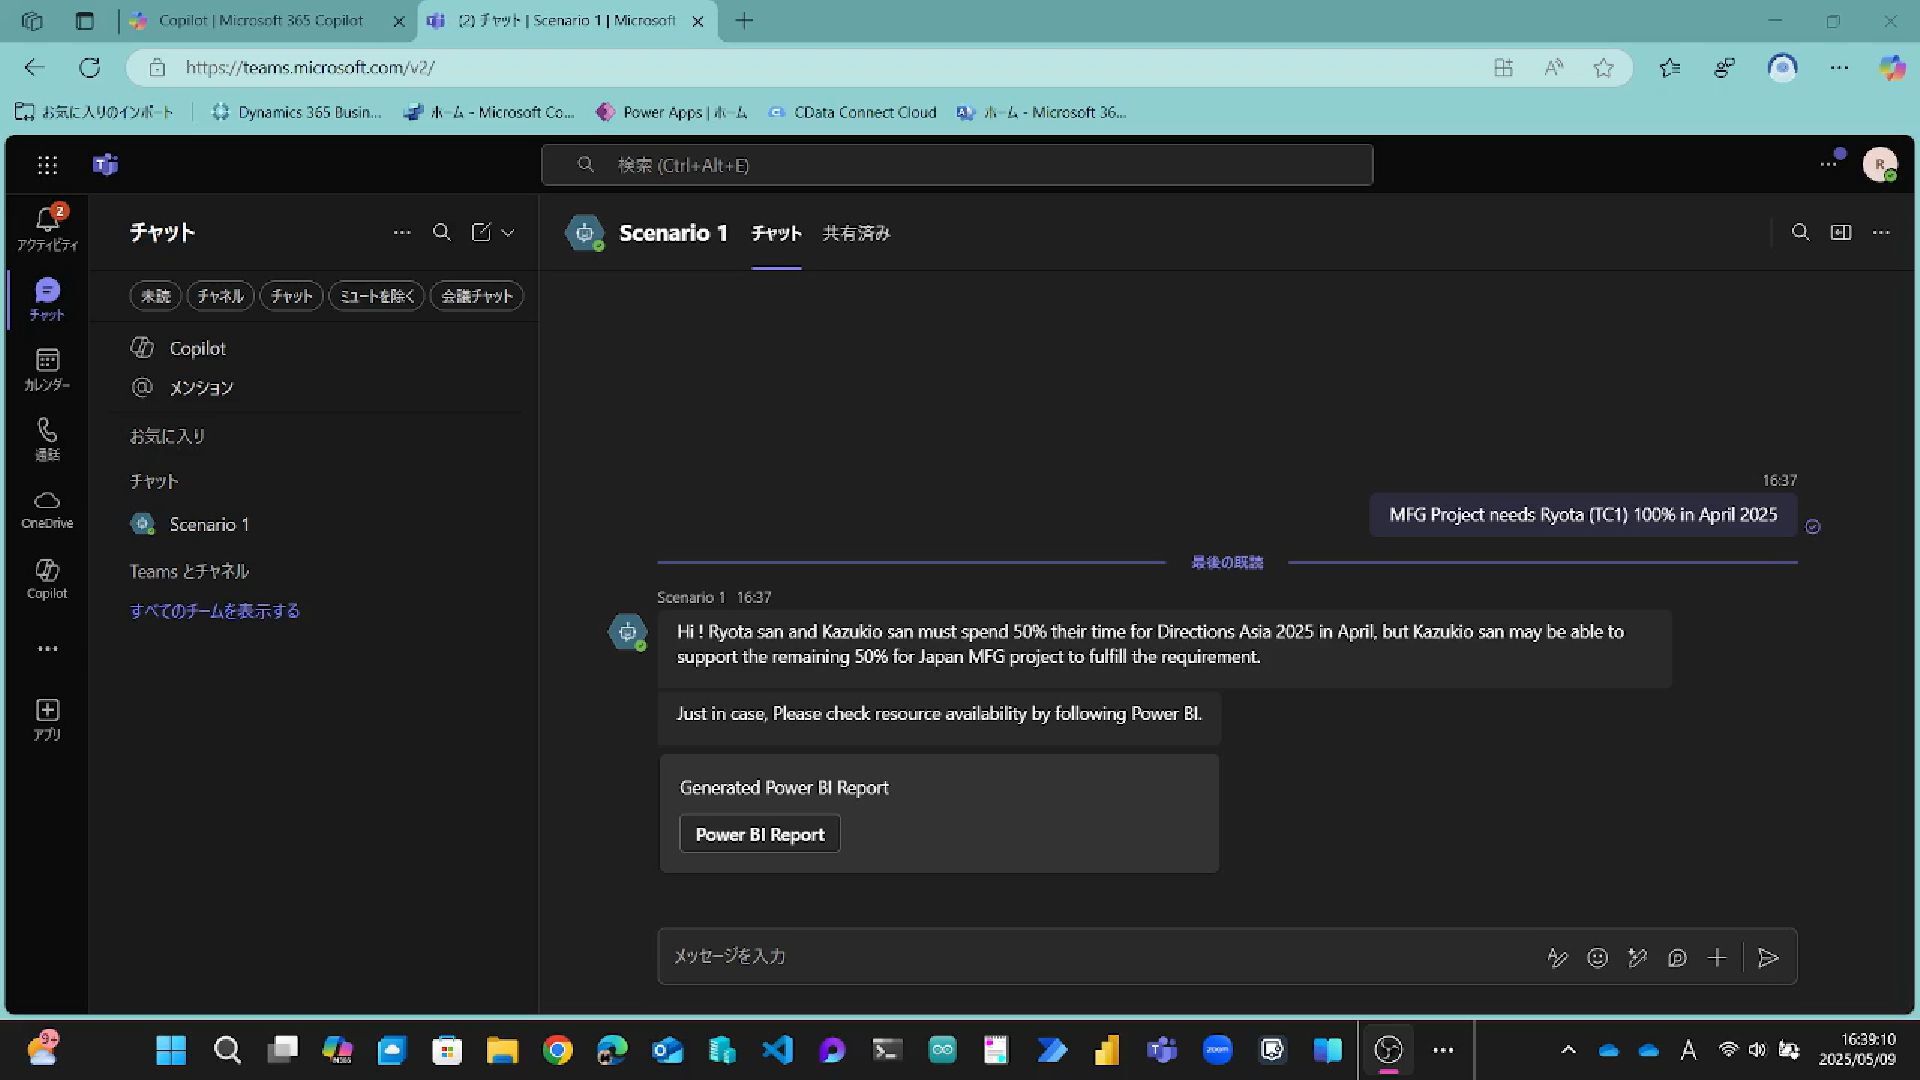Select the Copilot Microsoft 365 browser tab

point(260,20)
